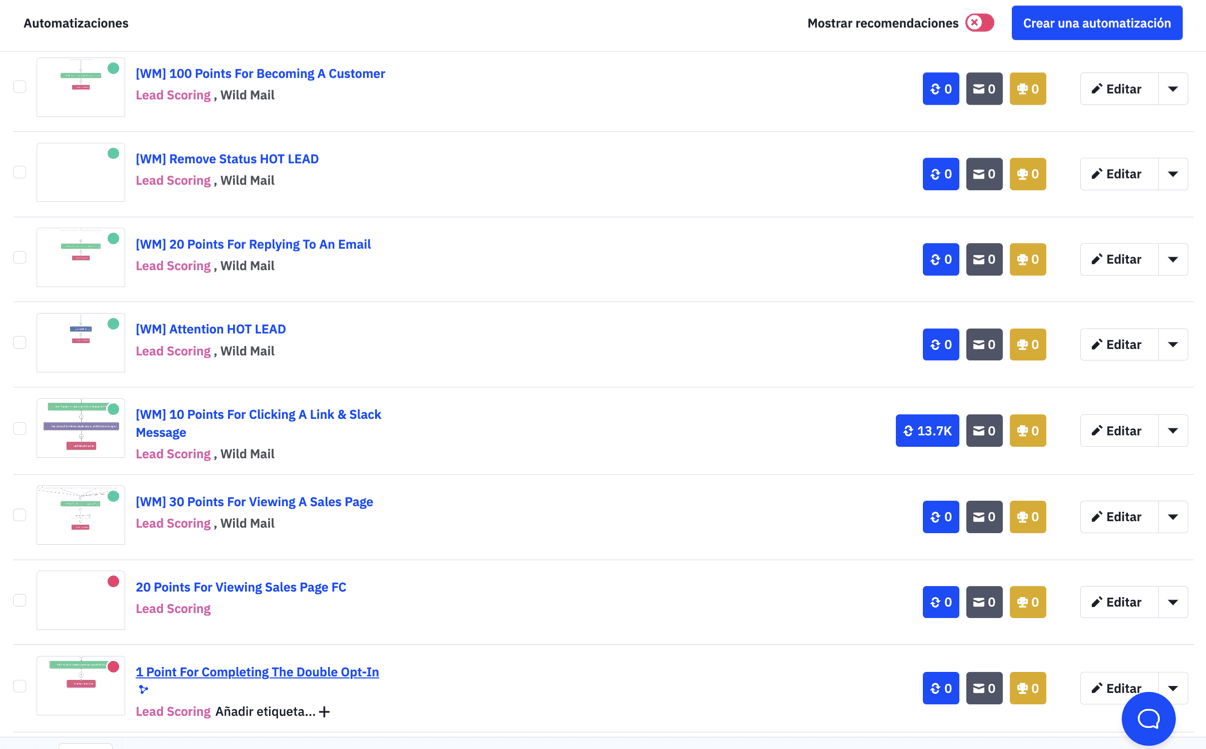The width and height of the screenshot is (1206, 749).
Task: View contacts badge for Attention HOT LEAD
Action: [941, 345]
